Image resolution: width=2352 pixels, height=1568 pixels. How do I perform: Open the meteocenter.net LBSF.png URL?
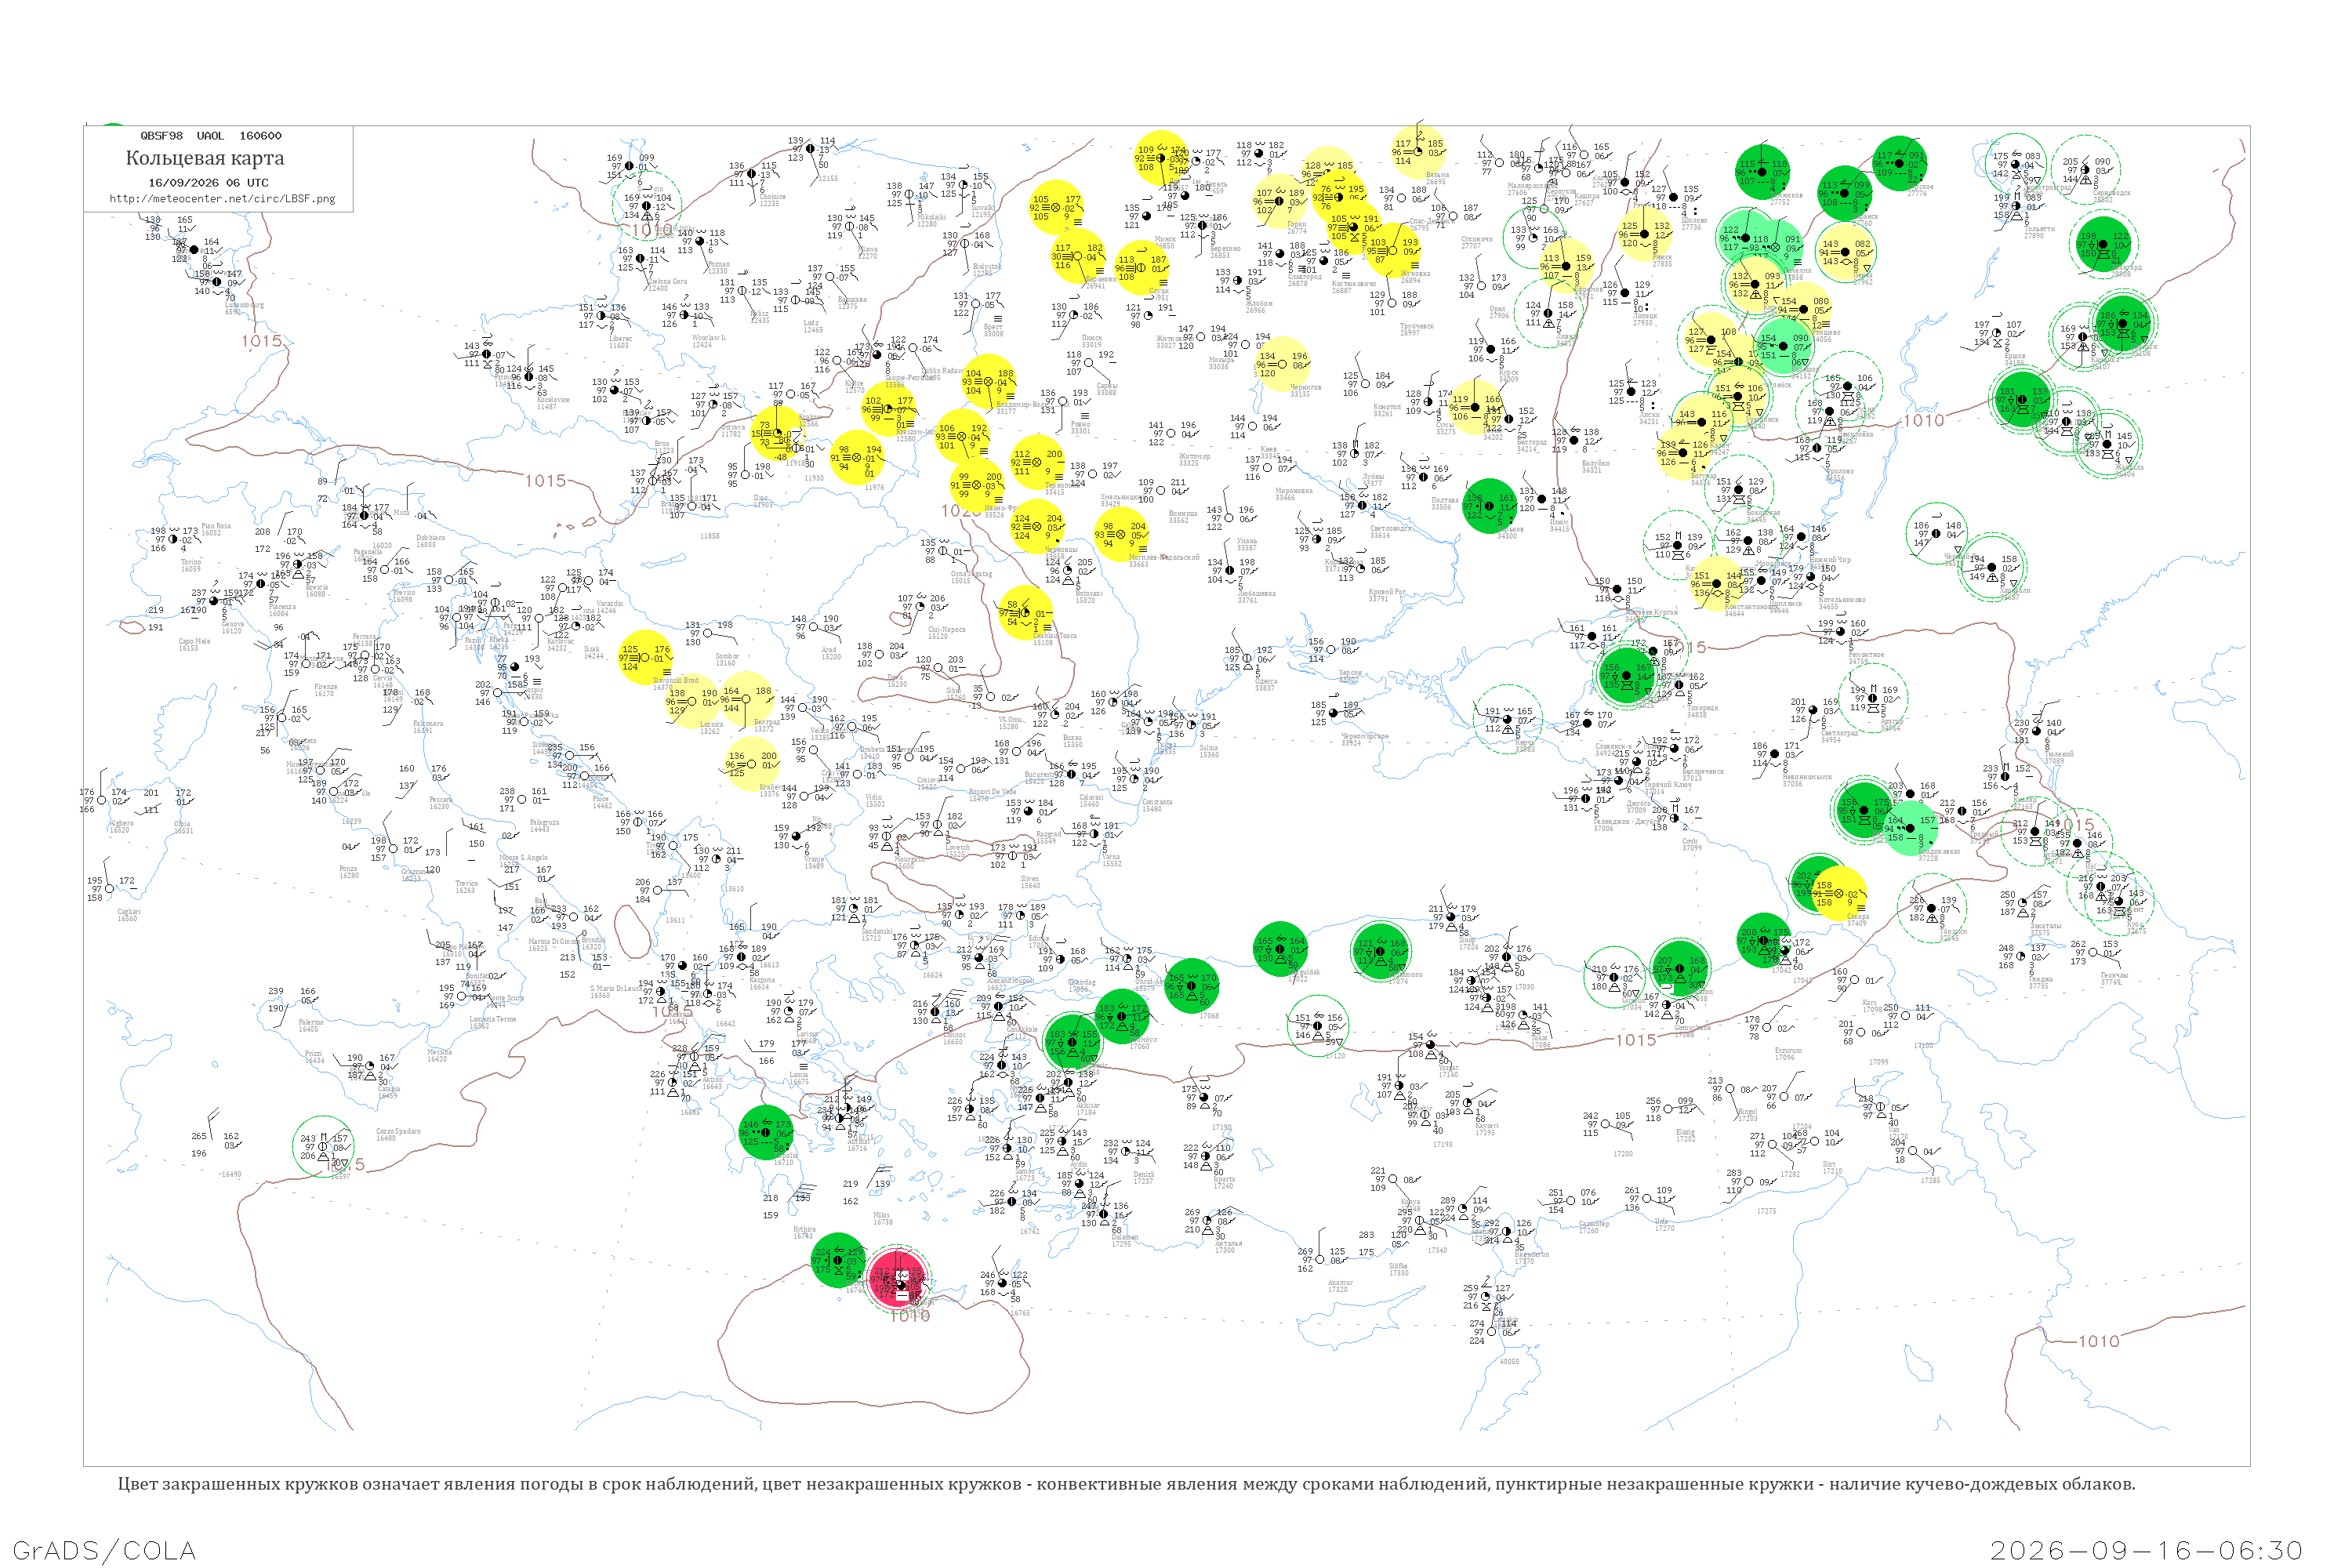tap(222, 198)
